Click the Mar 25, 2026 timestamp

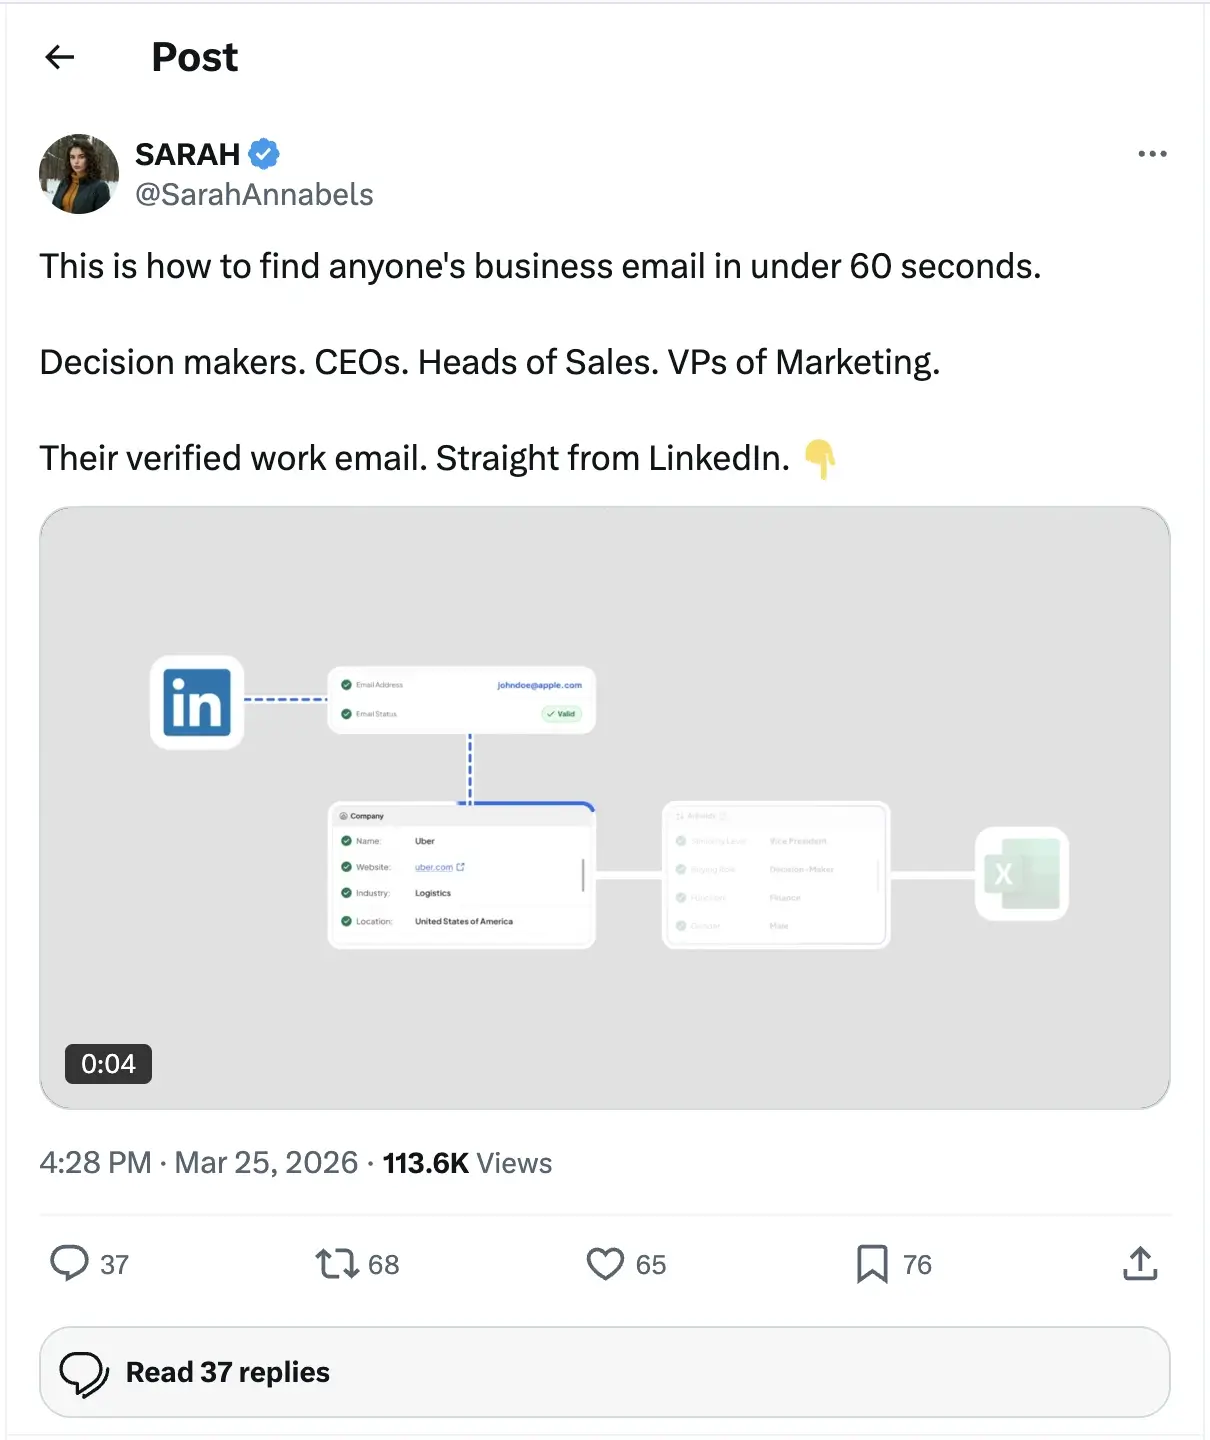[x=264, y=1162]
